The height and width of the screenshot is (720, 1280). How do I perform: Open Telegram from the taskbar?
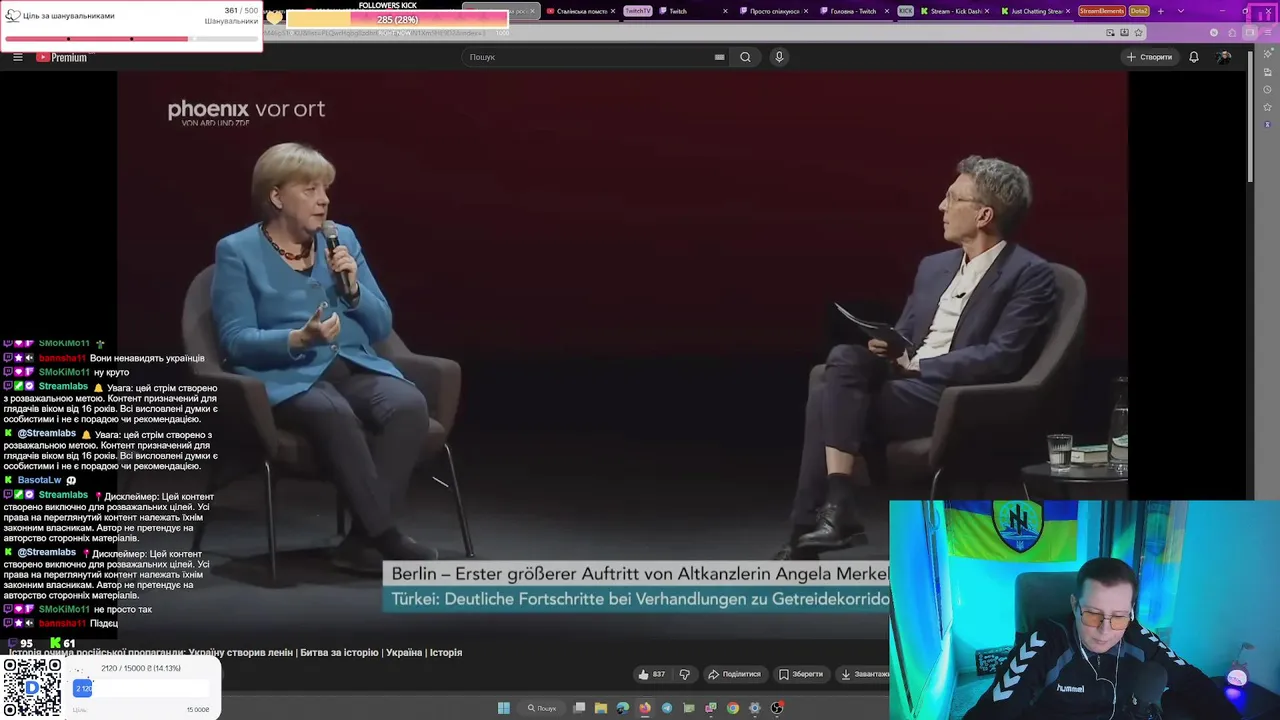point(667,708)
